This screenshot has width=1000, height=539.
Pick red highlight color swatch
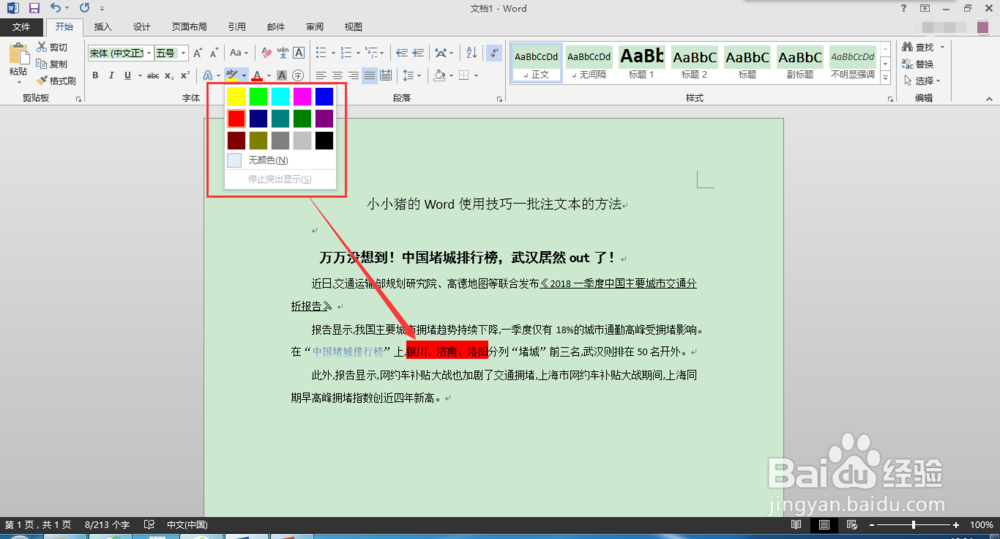(x=236, y=119)
